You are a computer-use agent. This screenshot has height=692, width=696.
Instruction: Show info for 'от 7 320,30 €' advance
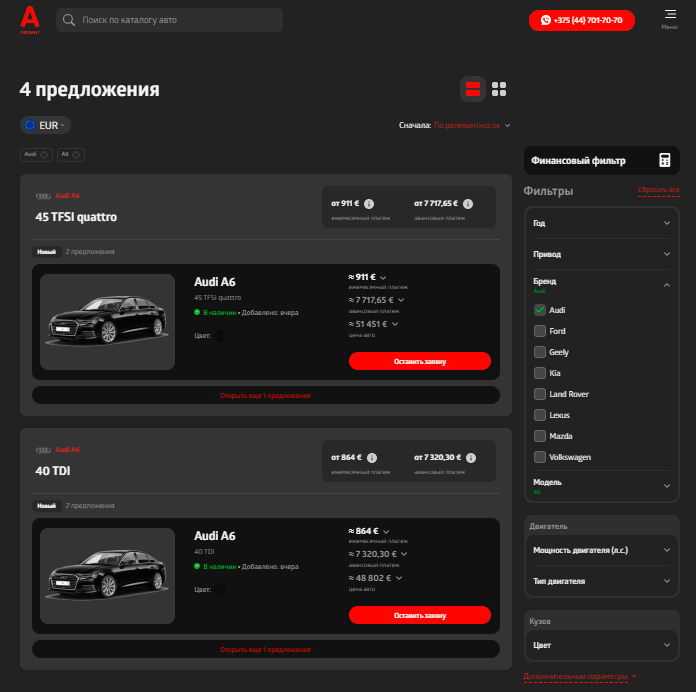tap(471, 458)
